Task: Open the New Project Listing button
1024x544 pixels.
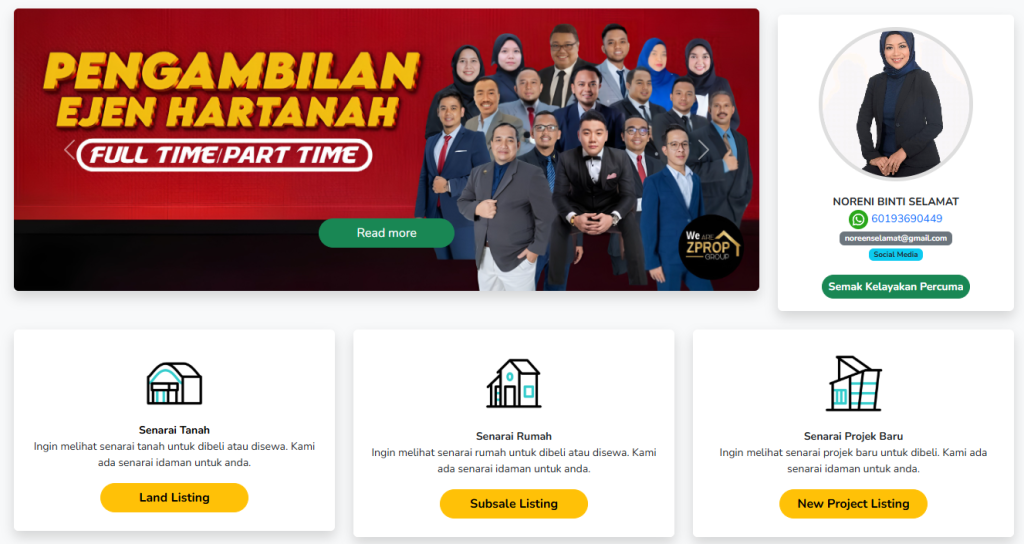Action: tap(854, 504)
